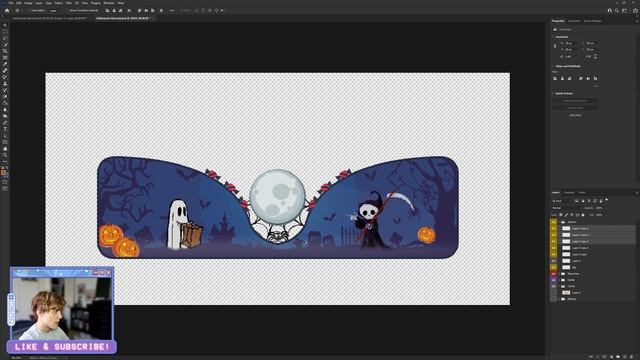Open the blend mode Normal dropdown

coord(567,208)
